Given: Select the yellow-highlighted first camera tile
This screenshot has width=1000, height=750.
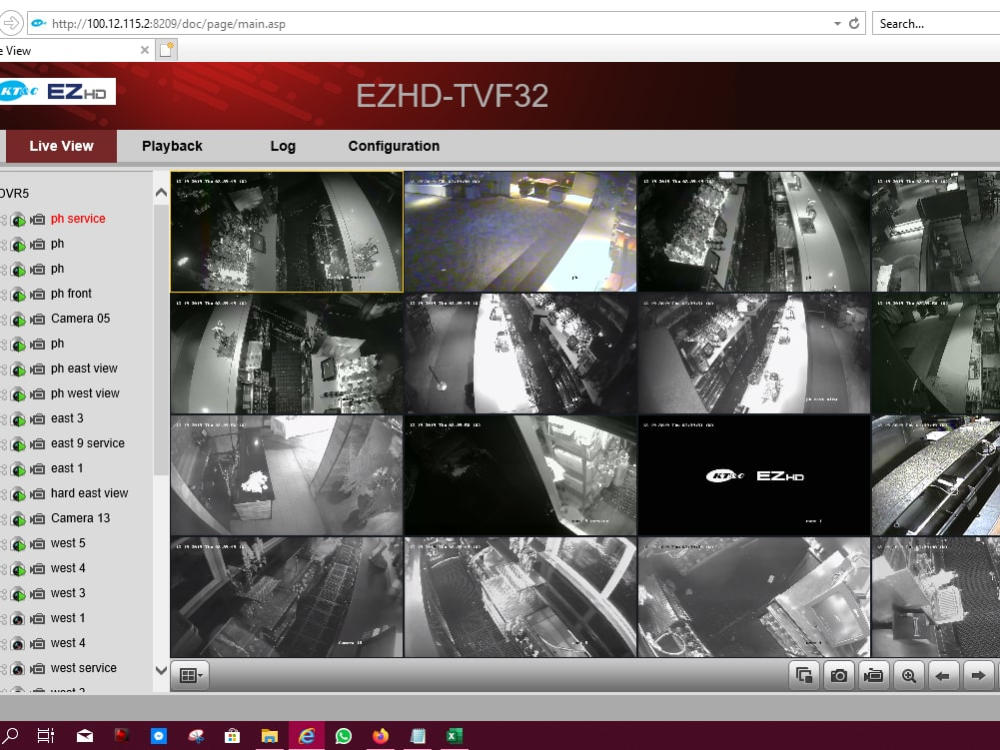Looking at the screenshot, I should 286,232.
